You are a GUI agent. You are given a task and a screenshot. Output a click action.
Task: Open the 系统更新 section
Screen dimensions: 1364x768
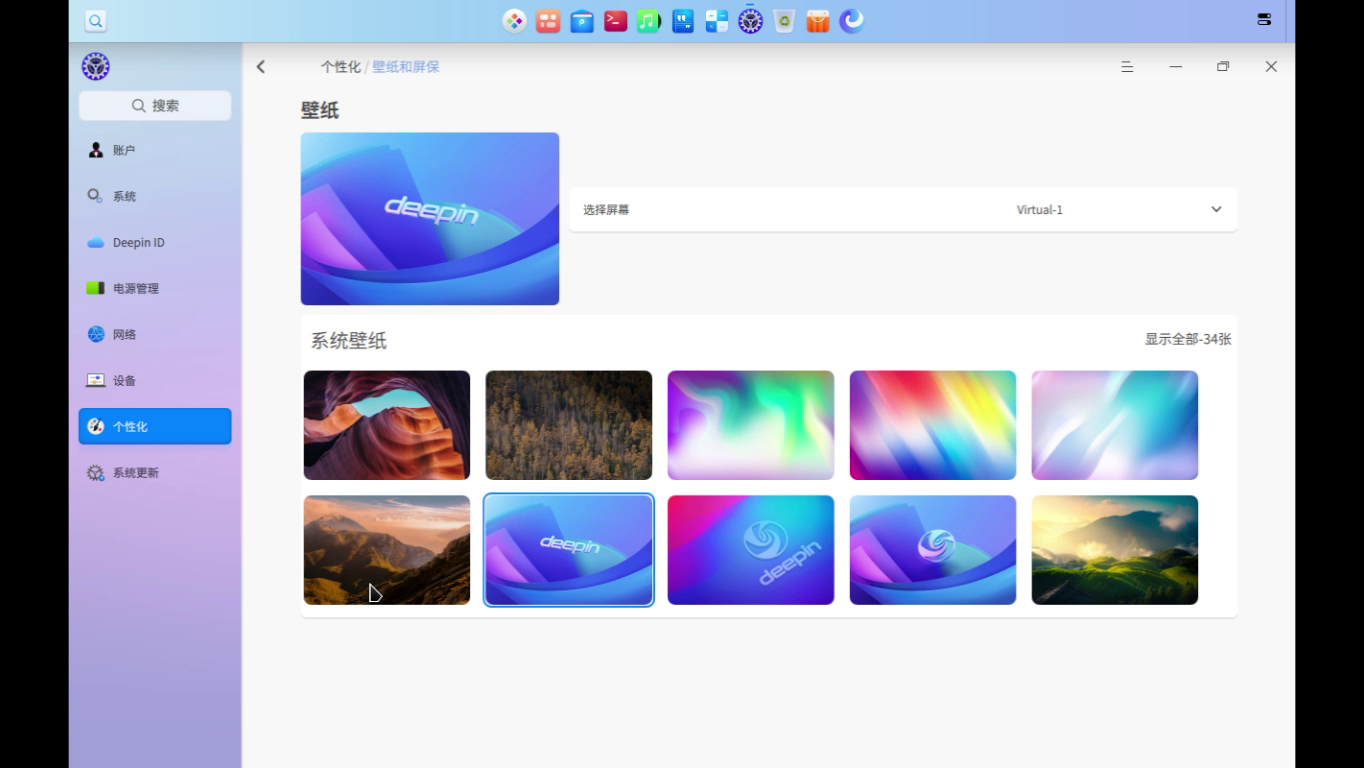(x=155, y=472)
